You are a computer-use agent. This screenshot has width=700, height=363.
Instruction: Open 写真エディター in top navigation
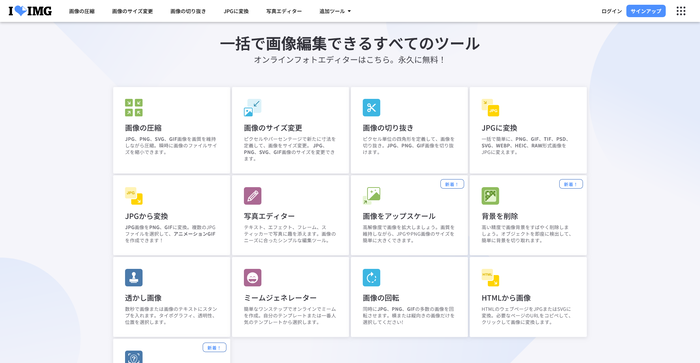pyautogui.click(x=284, y=11)
